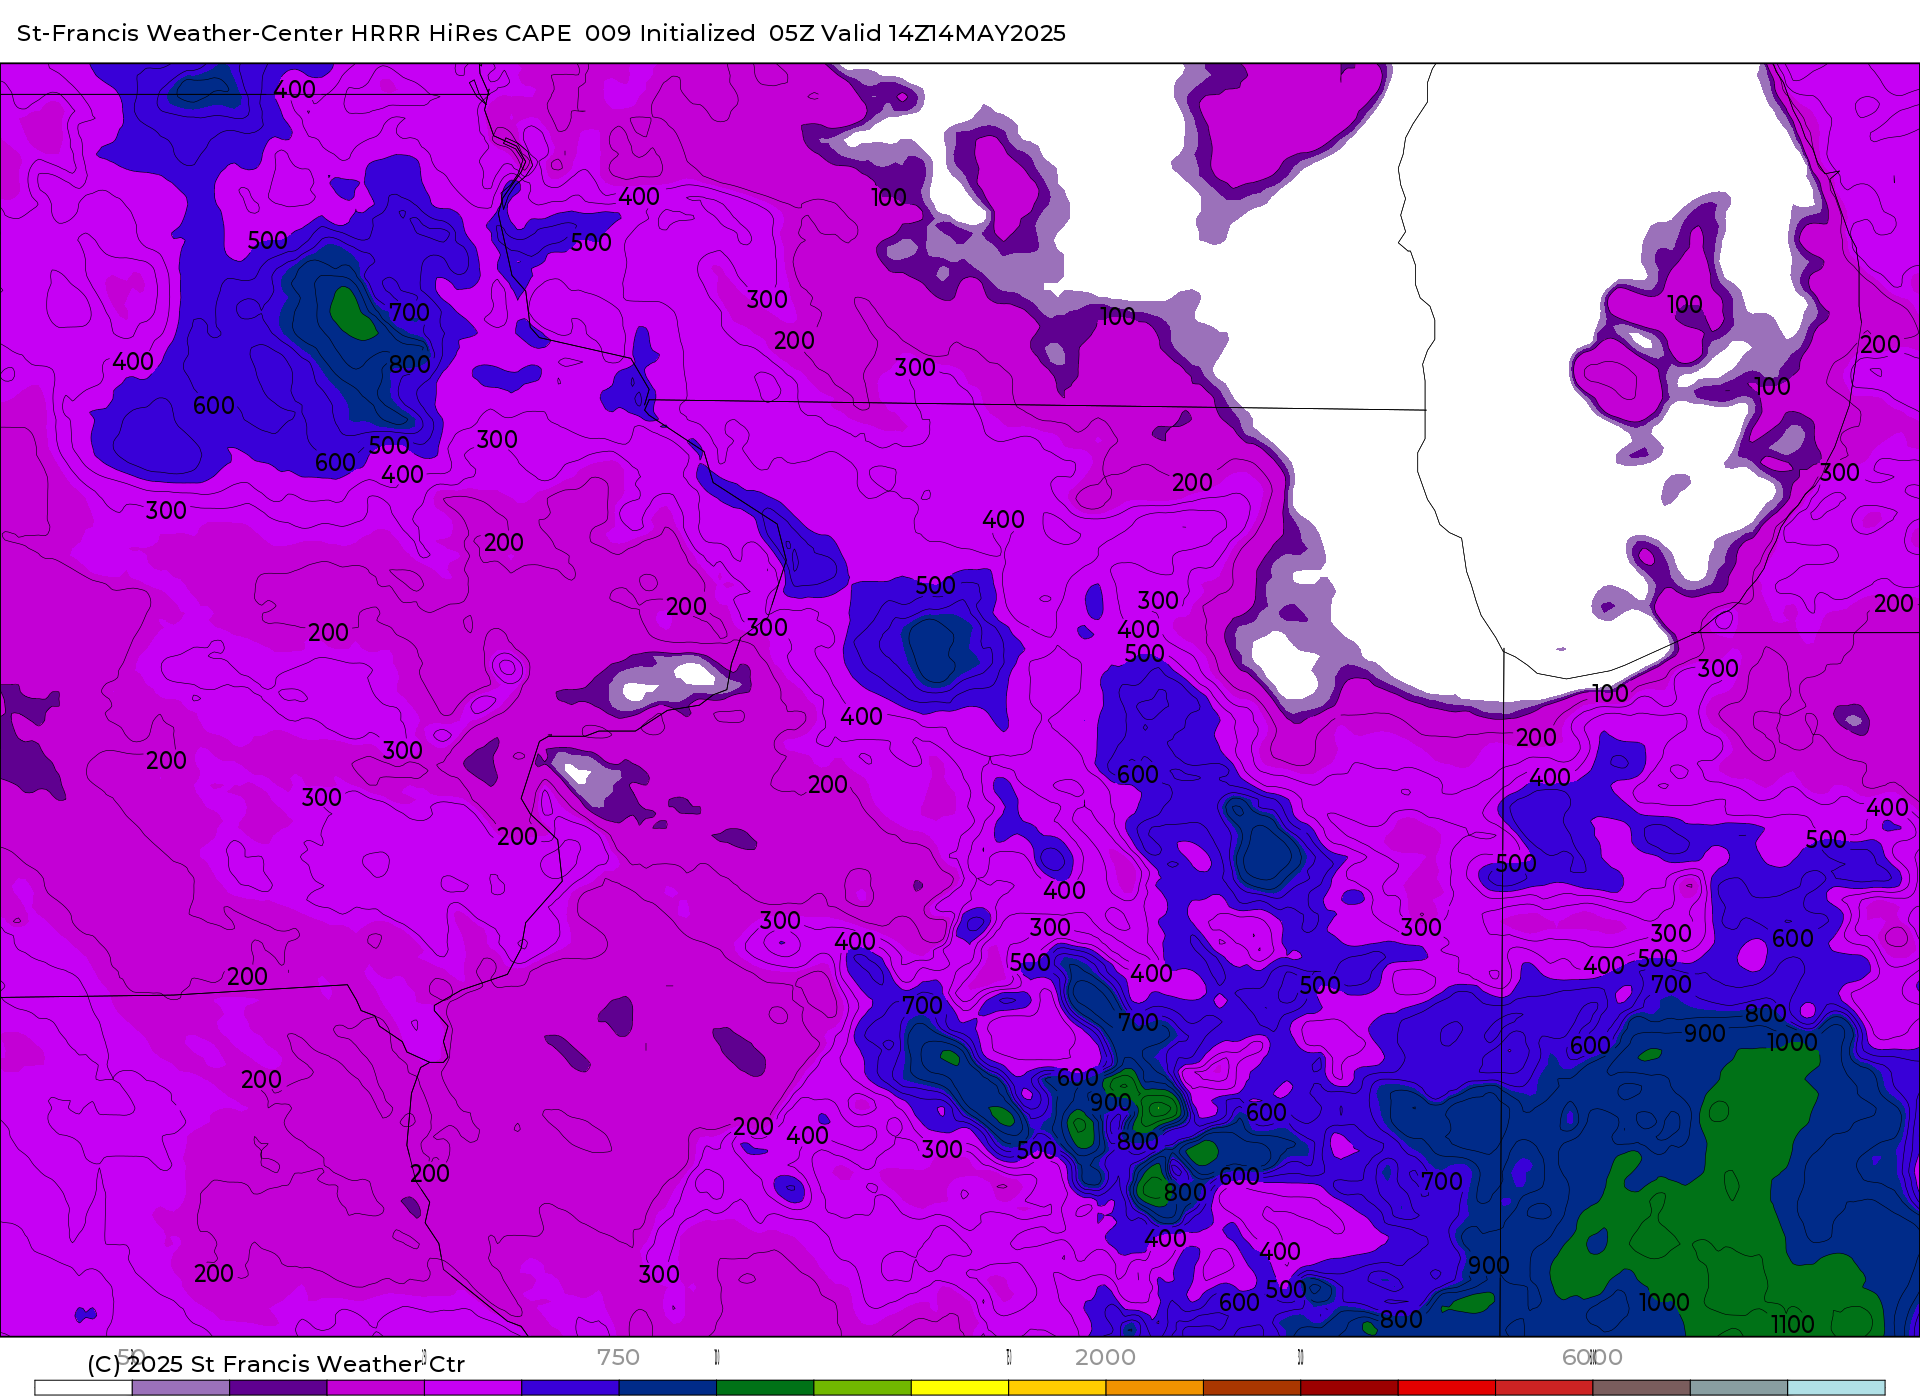Screen dimensions: 1920x1400
Task: Click the '2000' legend scale label
Action: [1105, 1357]
